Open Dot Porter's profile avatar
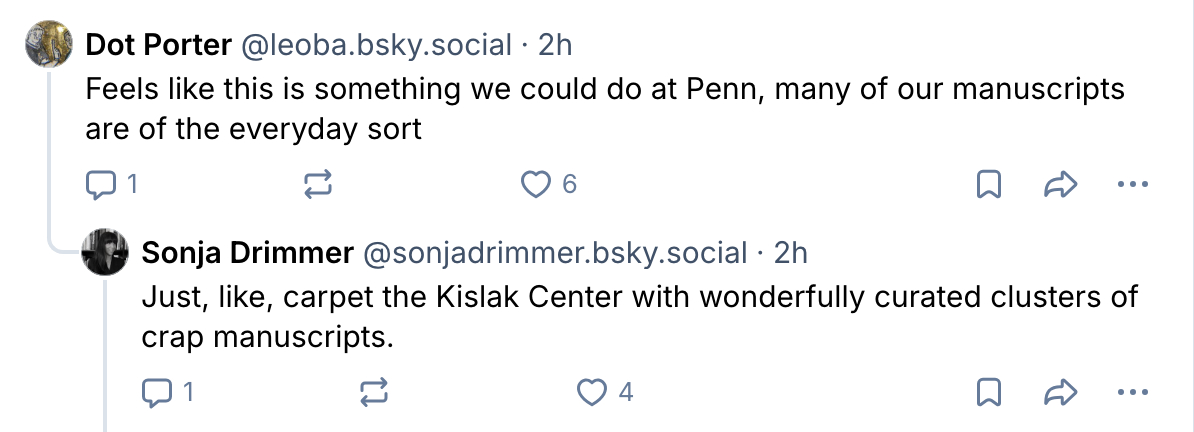The width and height of the screenshot is (1194, 432). click(x=50, y=45)
